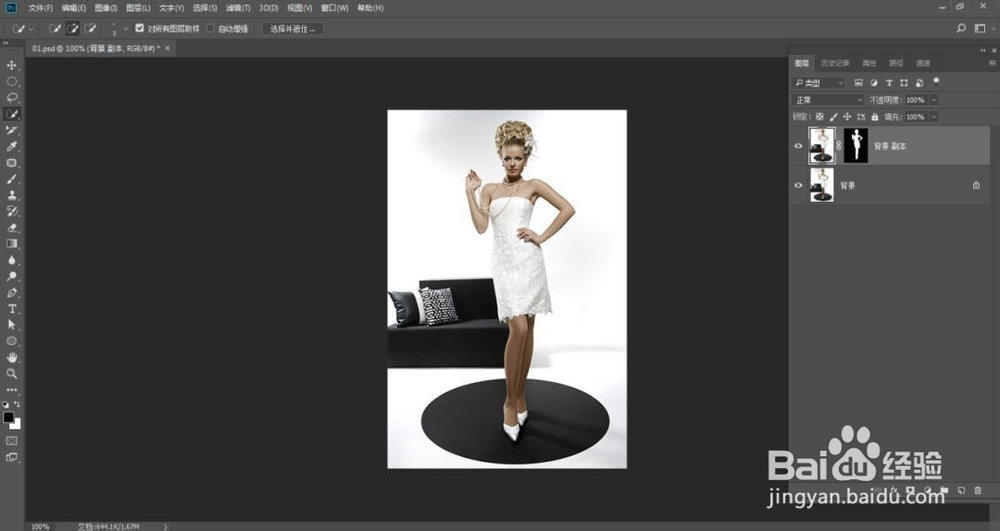
Task: Filter layers by adjustment layer icon
Action: point(874,83)
